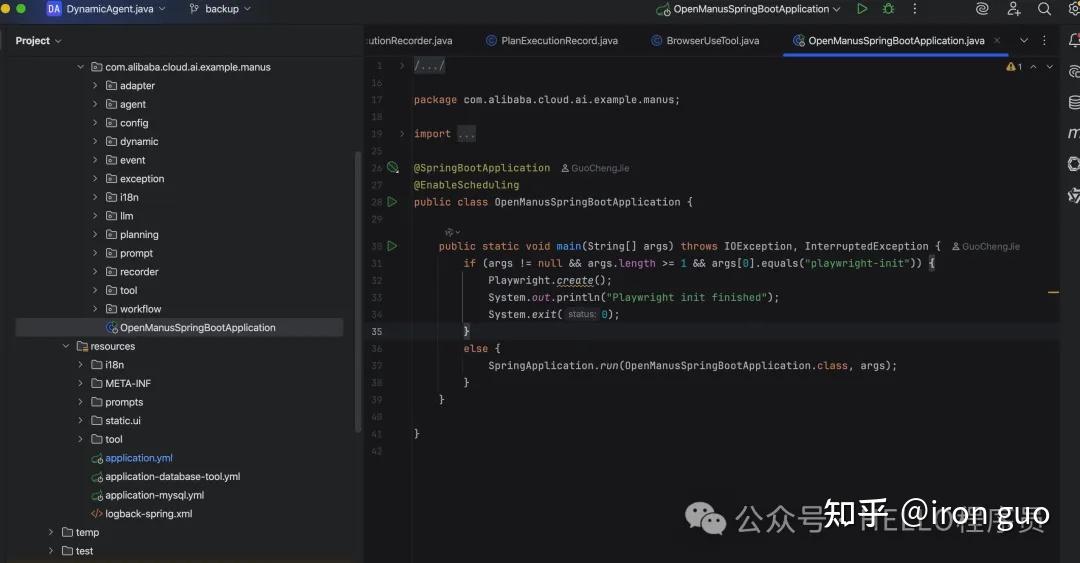
Task: Click Project tree vertical scrollbar
Action: pos(357,291)
